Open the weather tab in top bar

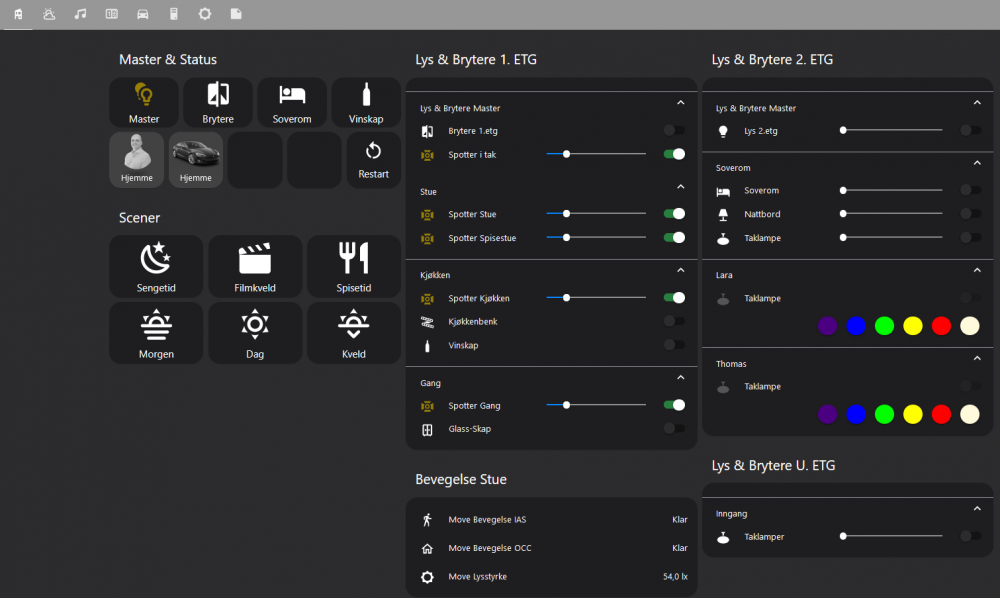pyautogui.click(x=49, y=14)
